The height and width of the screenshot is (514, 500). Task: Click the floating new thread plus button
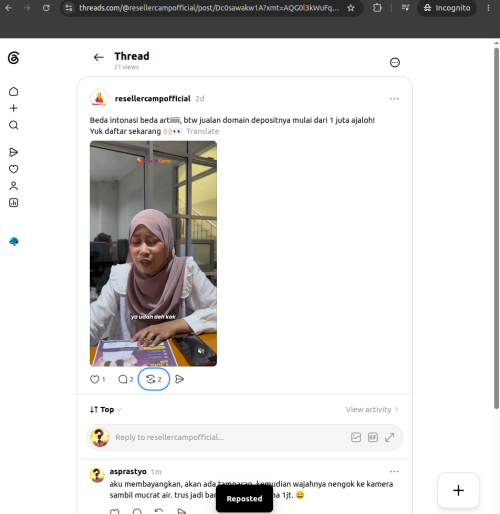[x=458, y=490]
